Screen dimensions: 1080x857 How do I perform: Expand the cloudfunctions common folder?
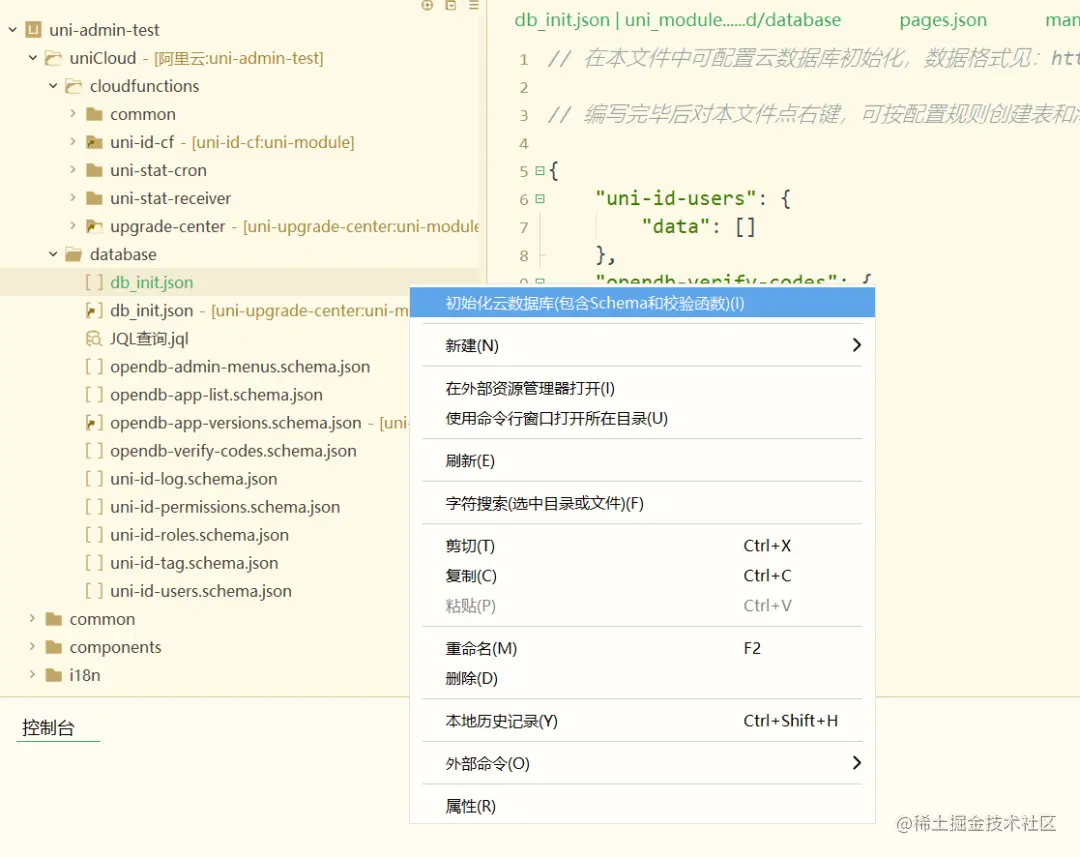[73, 114]
